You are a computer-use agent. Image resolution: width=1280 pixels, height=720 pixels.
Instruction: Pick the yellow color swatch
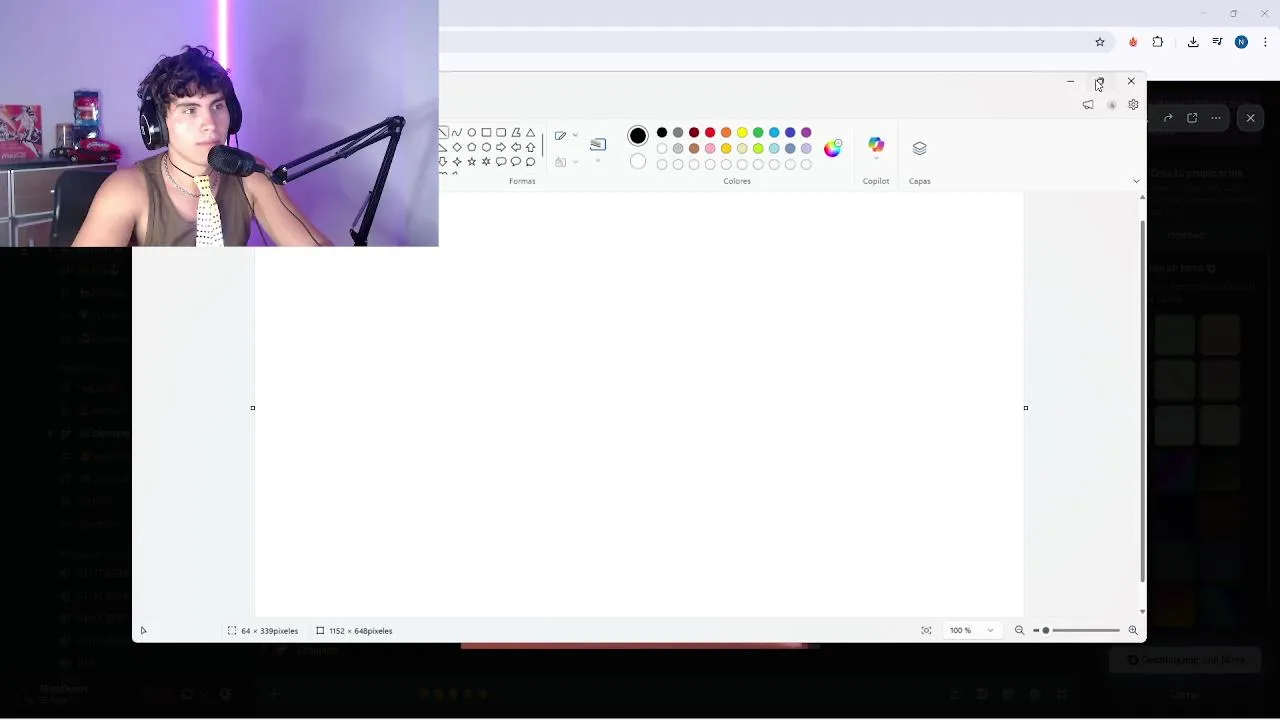742,132
